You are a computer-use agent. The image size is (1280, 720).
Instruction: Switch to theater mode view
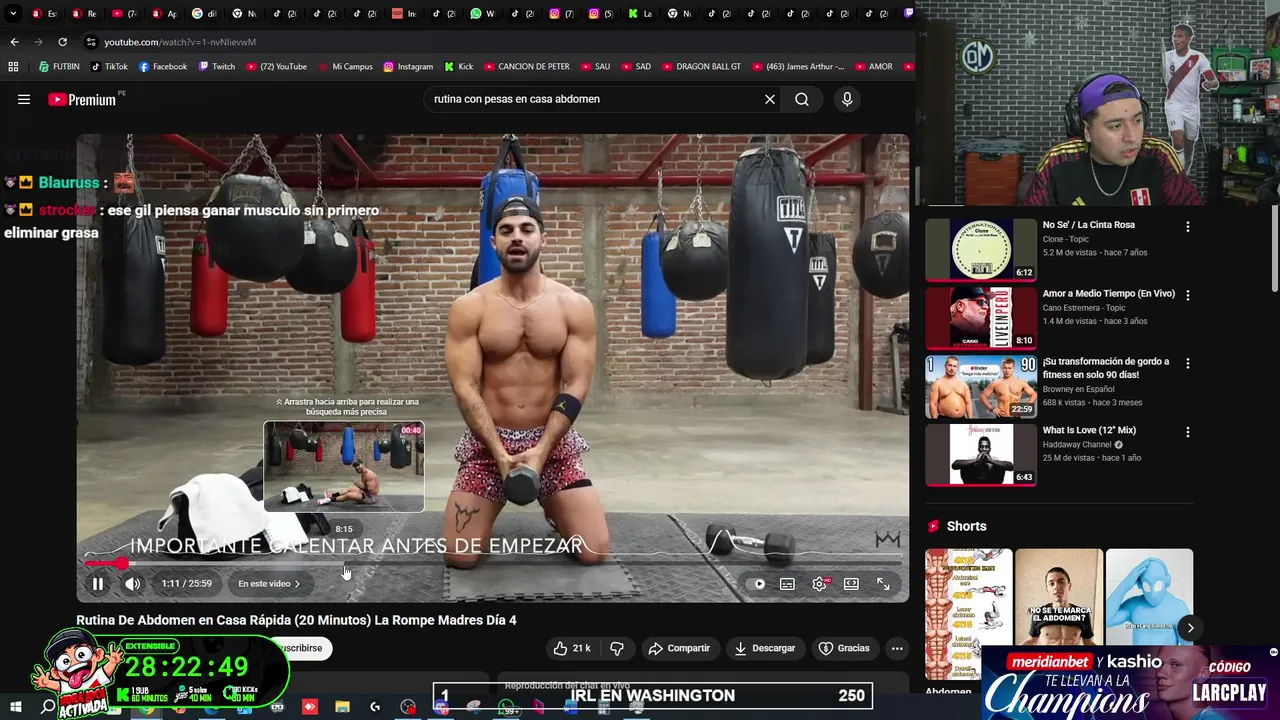click(x=851, y=584)
